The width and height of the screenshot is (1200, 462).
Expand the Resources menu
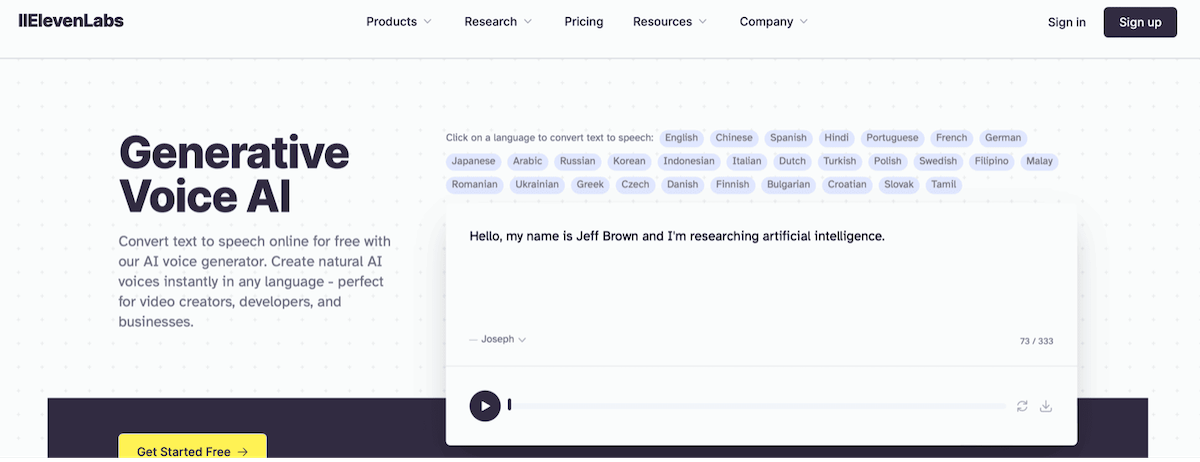click(x=670, y=21)
